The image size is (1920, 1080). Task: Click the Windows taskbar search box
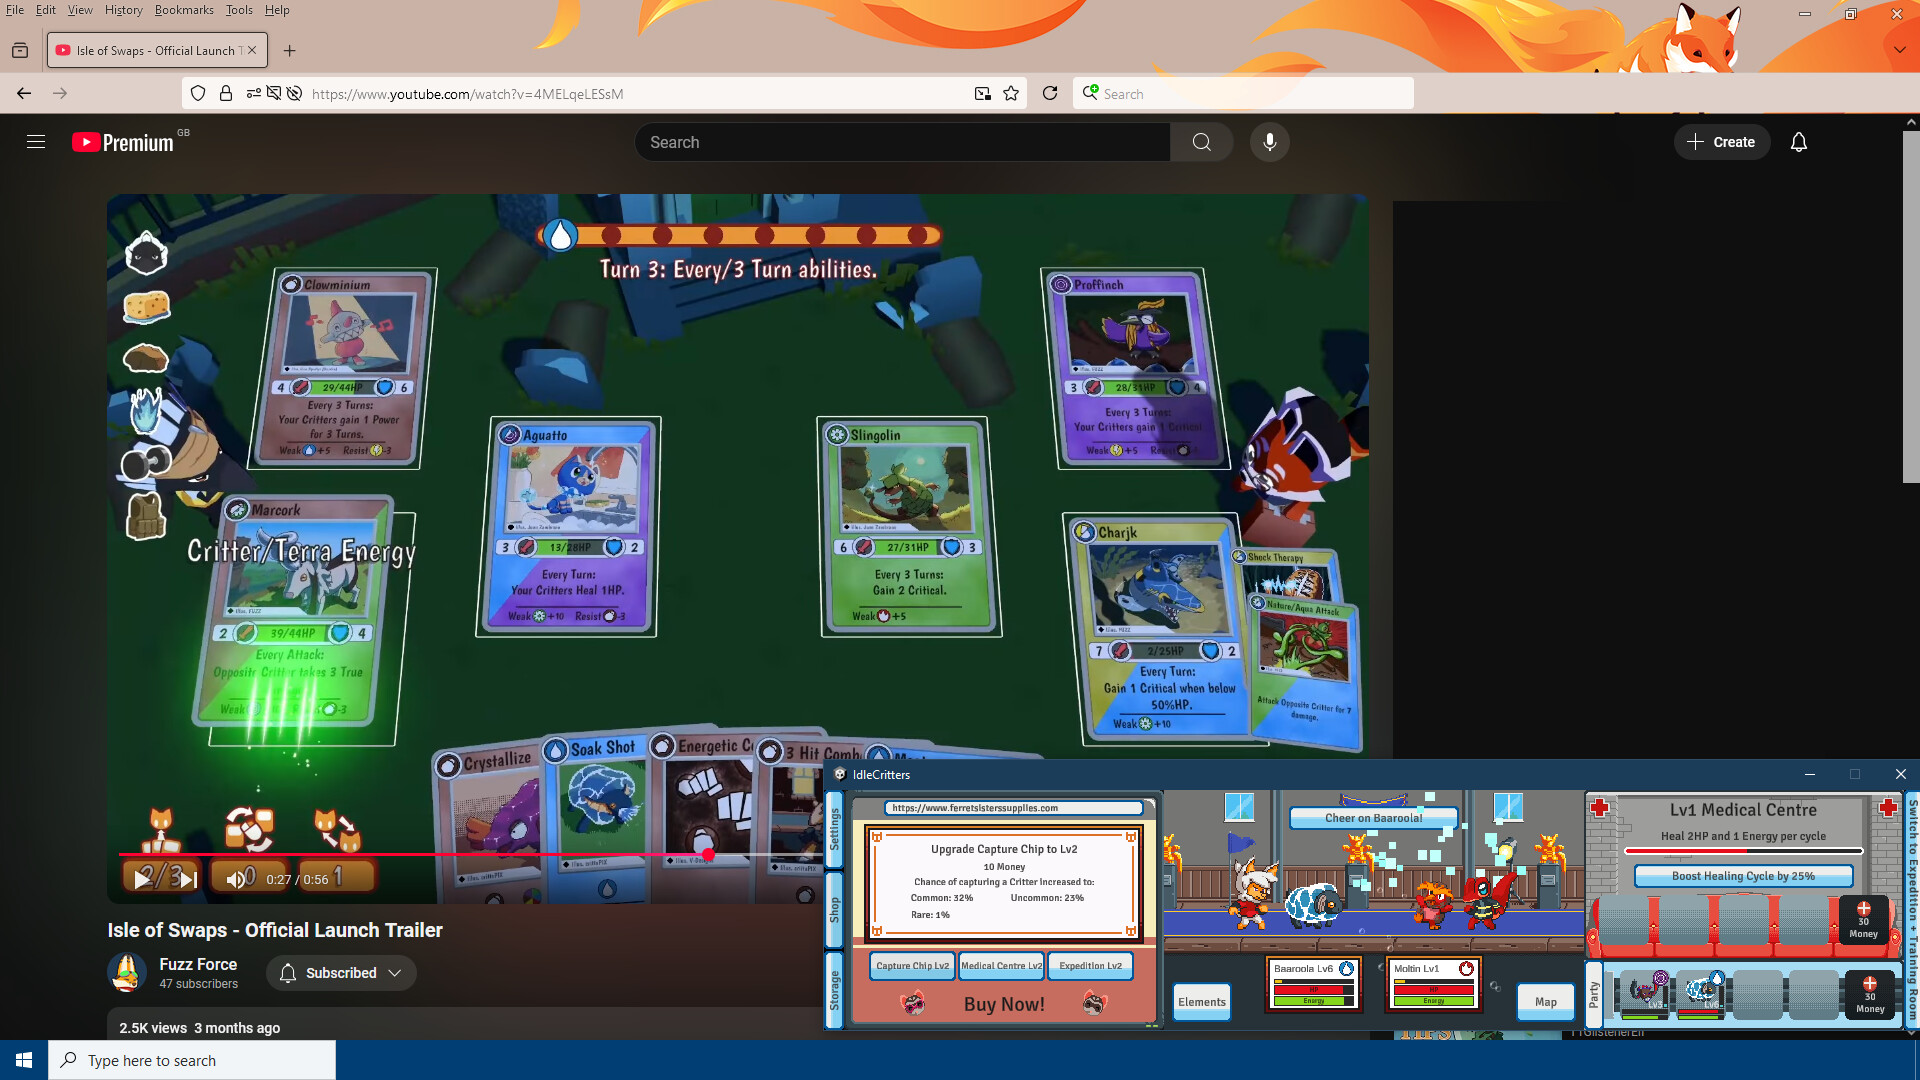coord(190,1060)
